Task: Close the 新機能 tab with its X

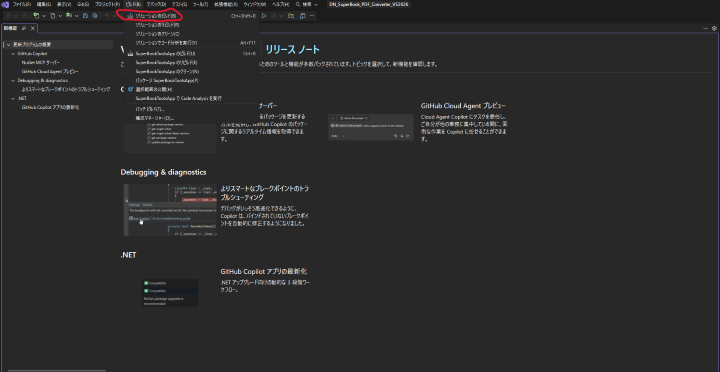Action: 33,28
